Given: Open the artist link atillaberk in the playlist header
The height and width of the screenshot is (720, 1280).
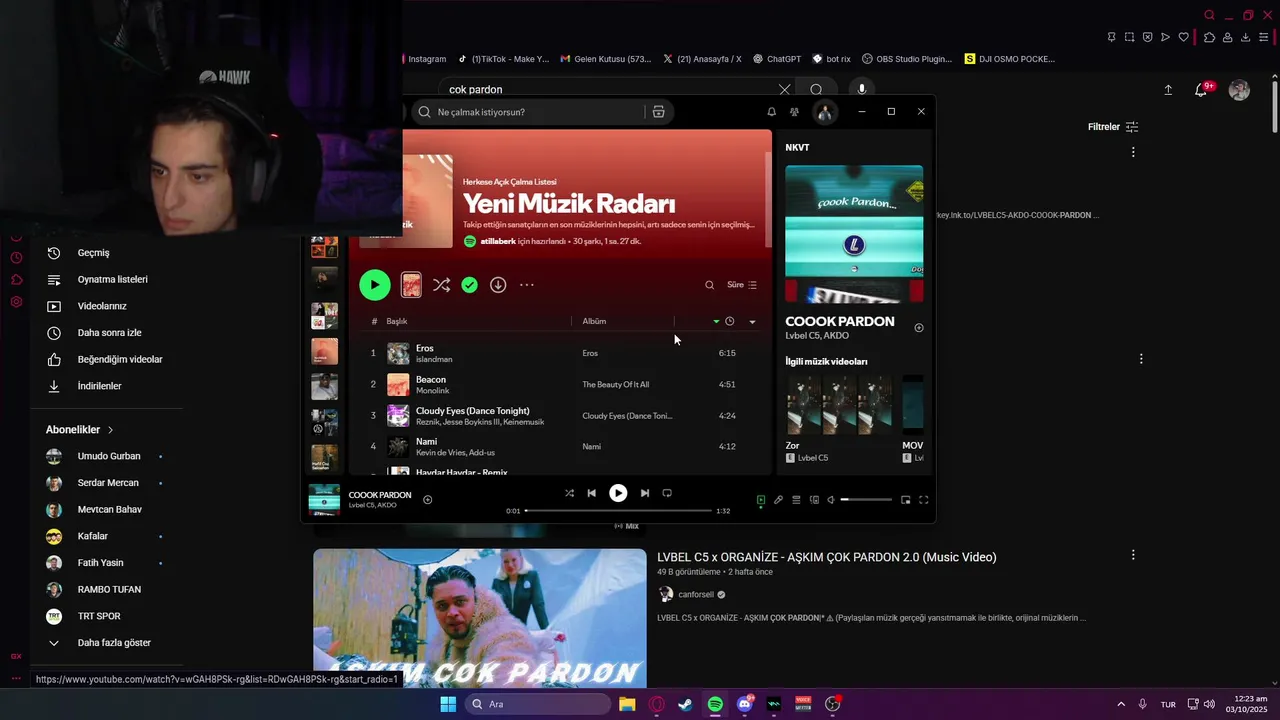Looking at the screenshot, I should pos(497,241).
